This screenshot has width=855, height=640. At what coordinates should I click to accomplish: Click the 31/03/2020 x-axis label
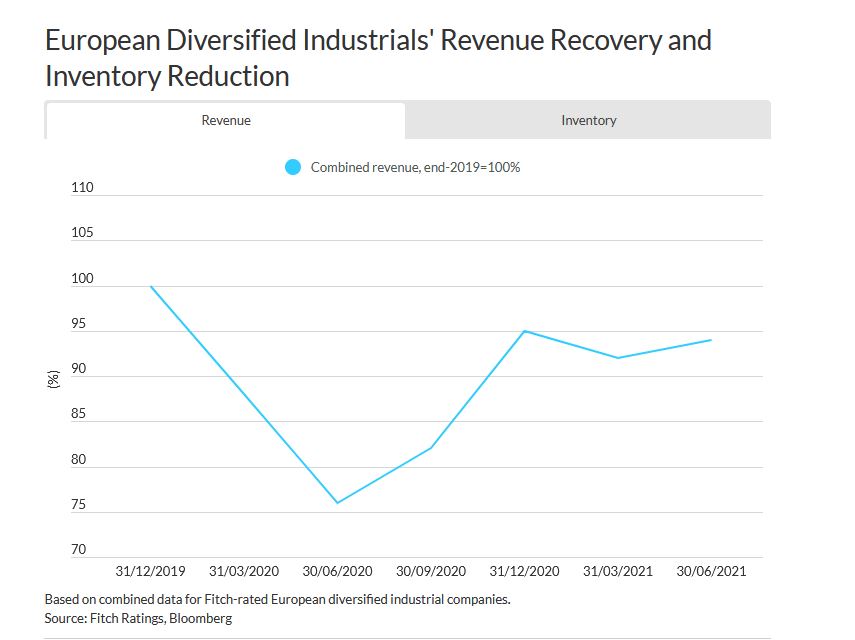243,571
